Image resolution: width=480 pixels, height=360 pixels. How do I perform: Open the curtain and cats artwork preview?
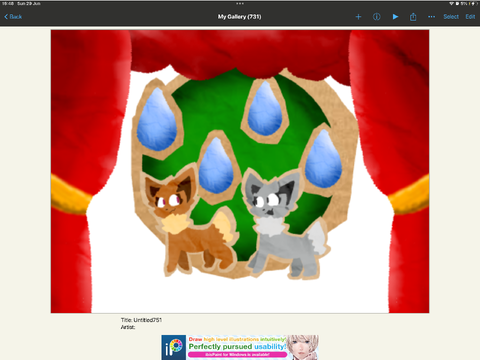click(x=240, y=171)
